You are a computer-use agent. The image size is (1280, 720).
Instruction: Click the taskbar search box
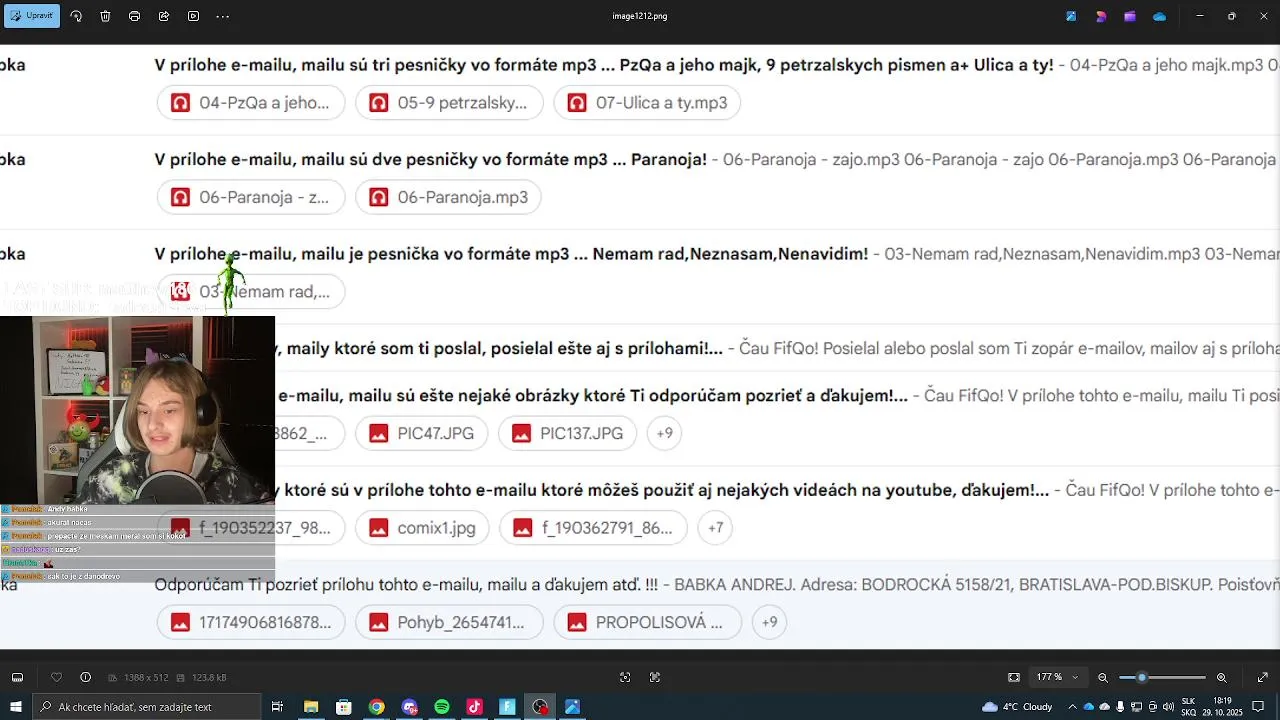[147, 707]
